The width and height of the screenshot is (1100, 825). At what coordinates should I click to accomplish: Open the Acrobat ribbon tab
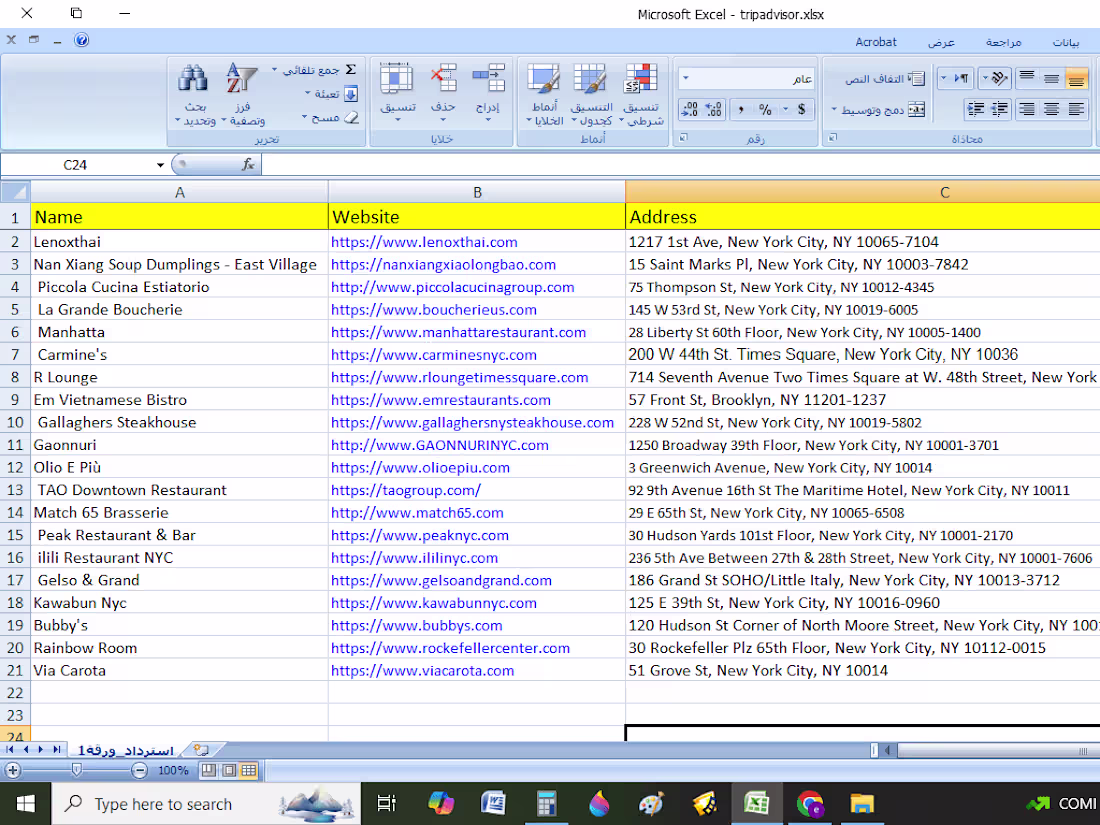[x=876, y=42]
